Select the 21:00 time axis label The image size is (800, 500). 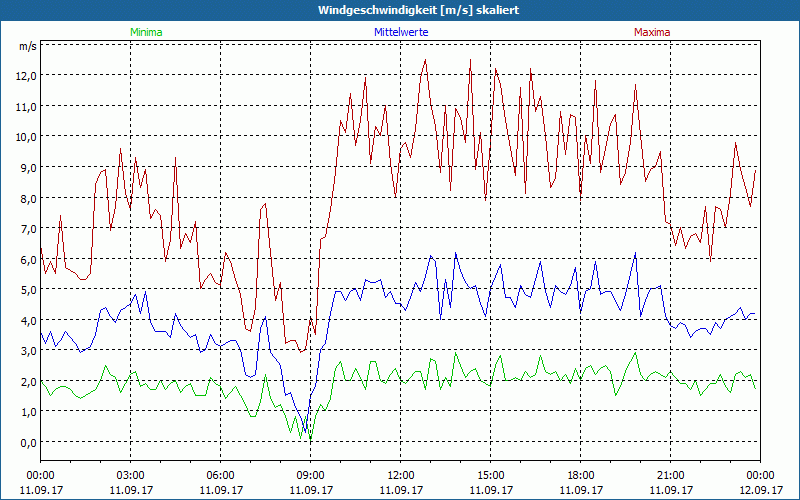point(670,475)
